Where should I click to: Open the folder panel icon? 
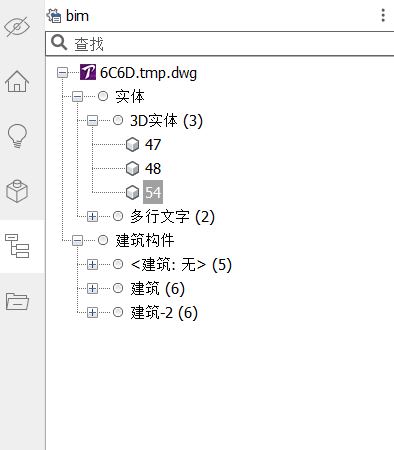pos(17,301)
